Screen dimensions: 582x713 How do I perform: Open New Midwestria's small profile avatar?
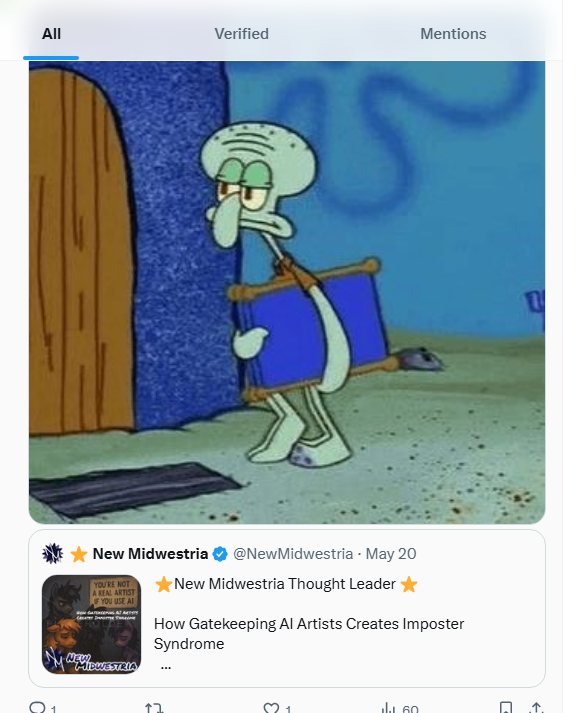(x=52, y=553)
